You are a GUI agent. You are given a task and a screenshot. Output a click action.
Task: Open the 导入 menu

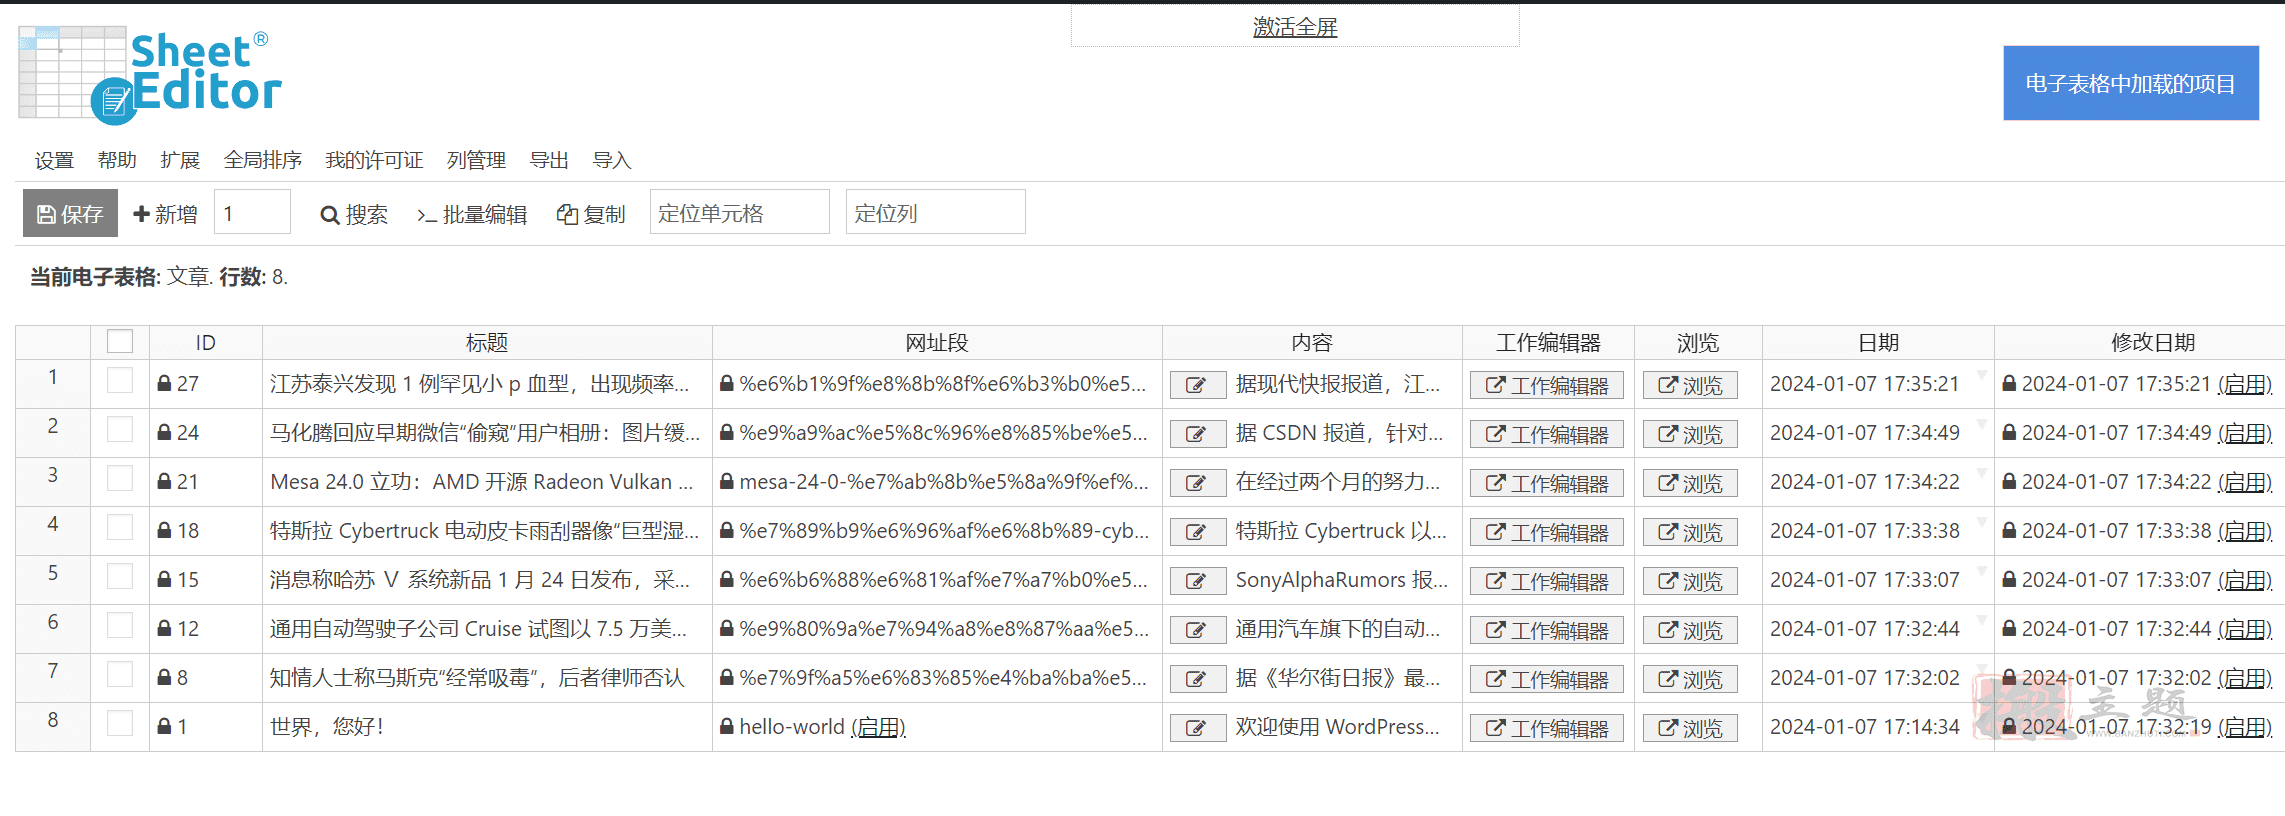[x=612, y=160]
